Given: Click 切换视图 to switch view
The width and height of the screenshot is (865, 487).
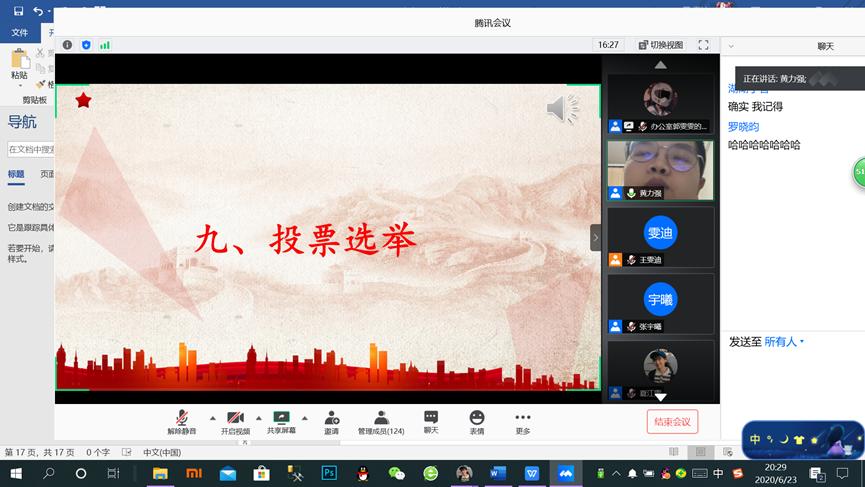Looking at the screenshot, I should [661, 45].
